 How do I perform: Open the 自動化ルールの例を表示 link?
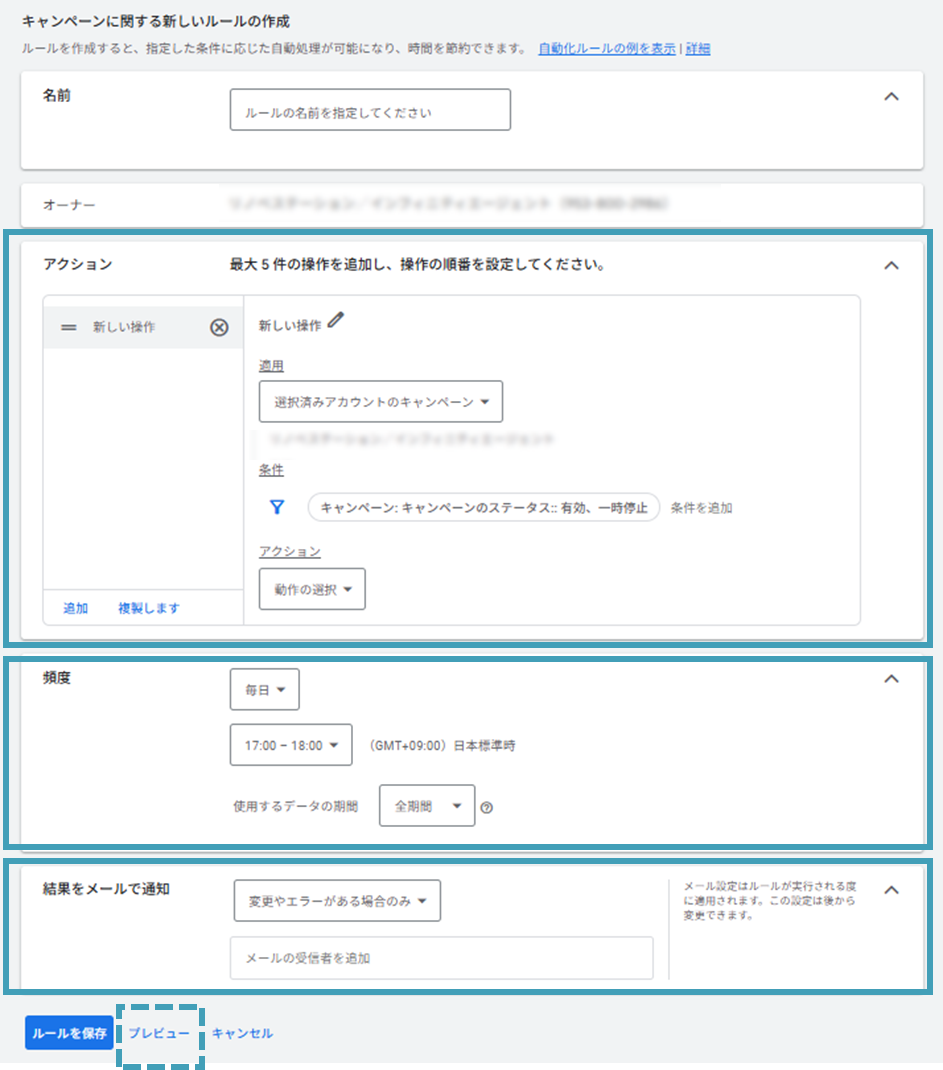coord(606,49)
